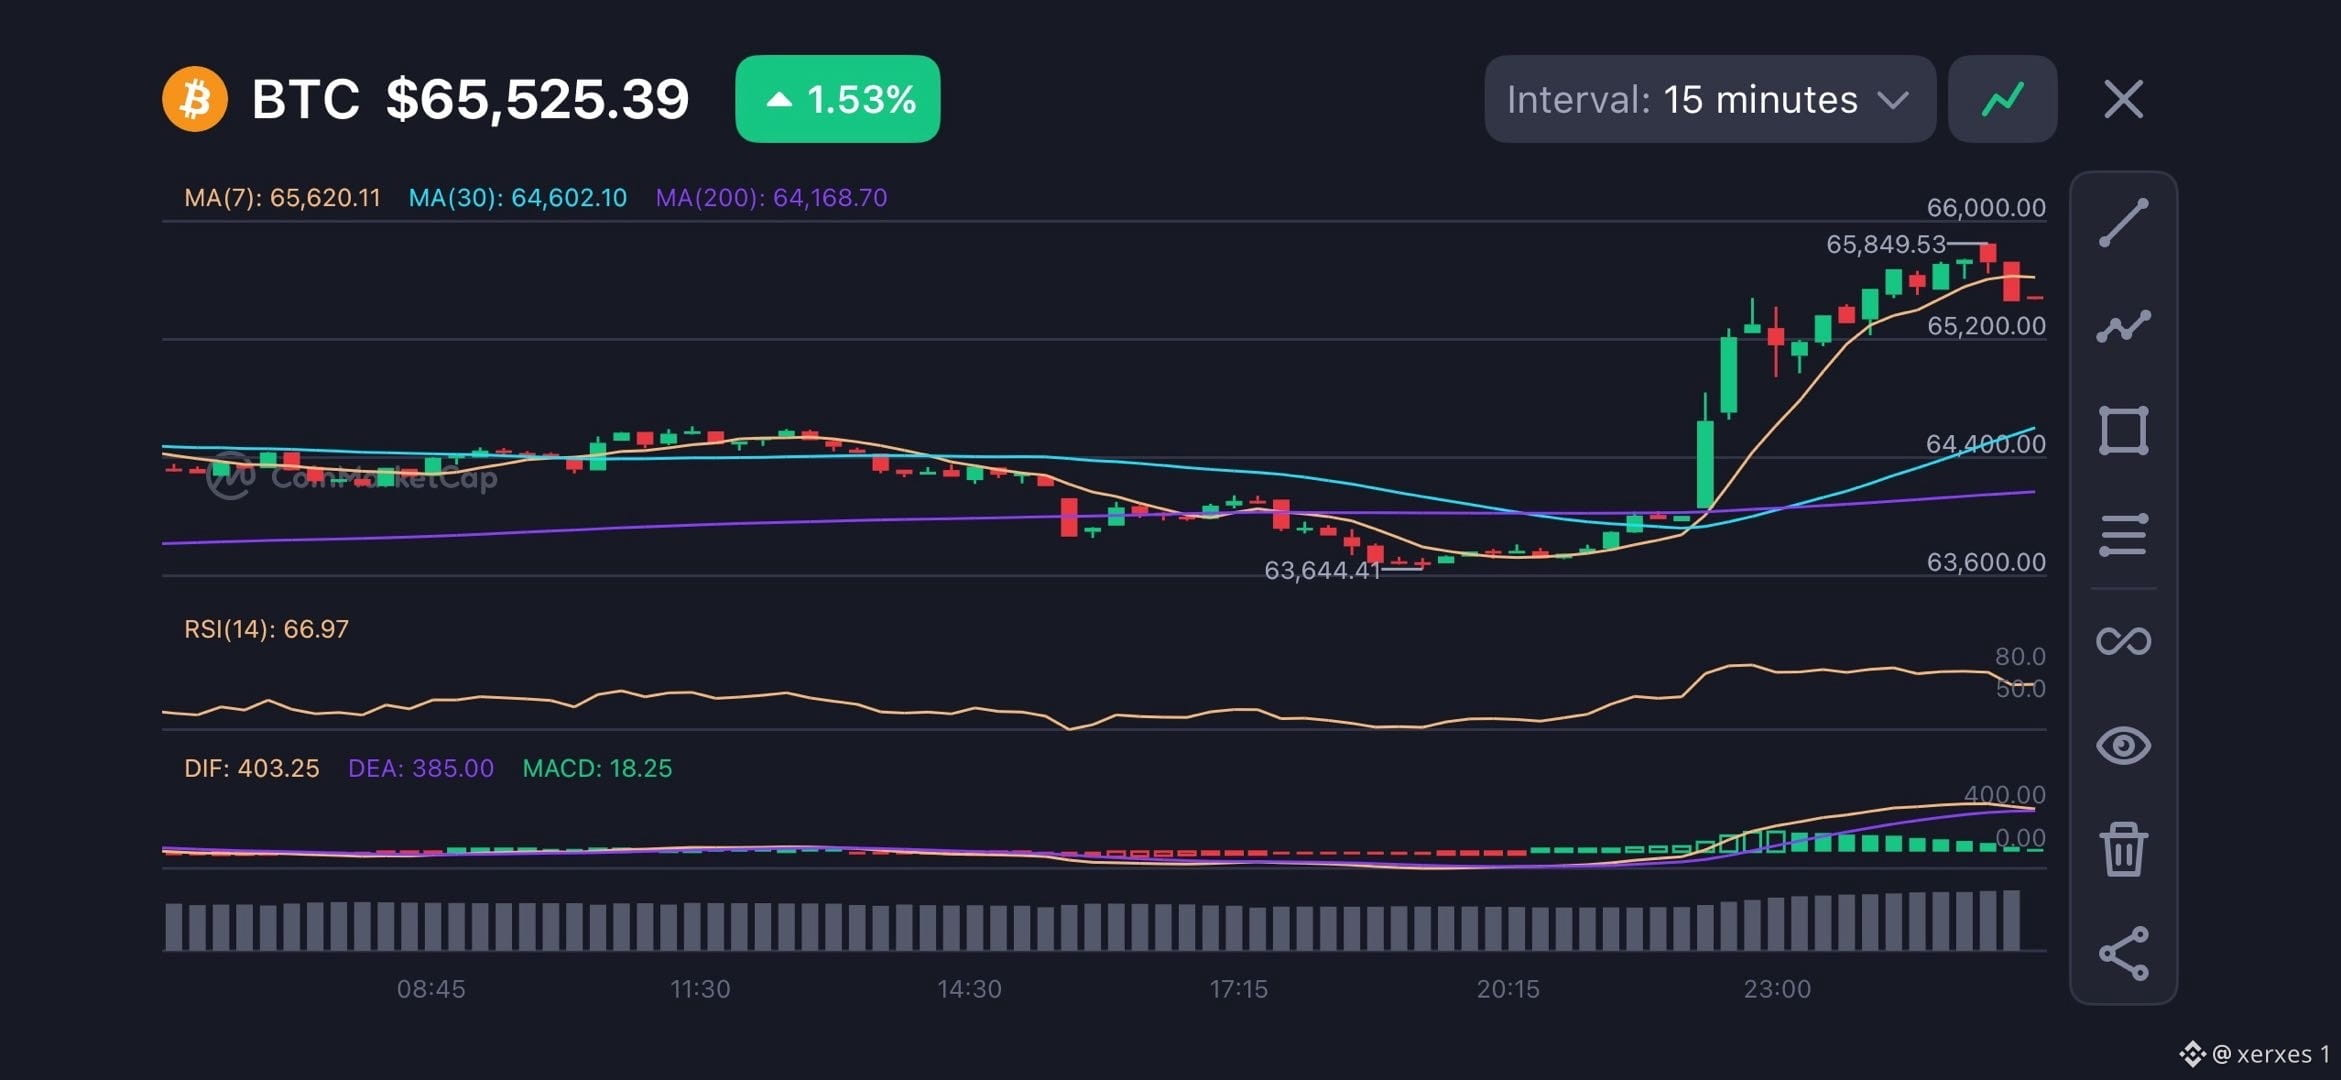Click the BTC ticker label

[305, 99]
